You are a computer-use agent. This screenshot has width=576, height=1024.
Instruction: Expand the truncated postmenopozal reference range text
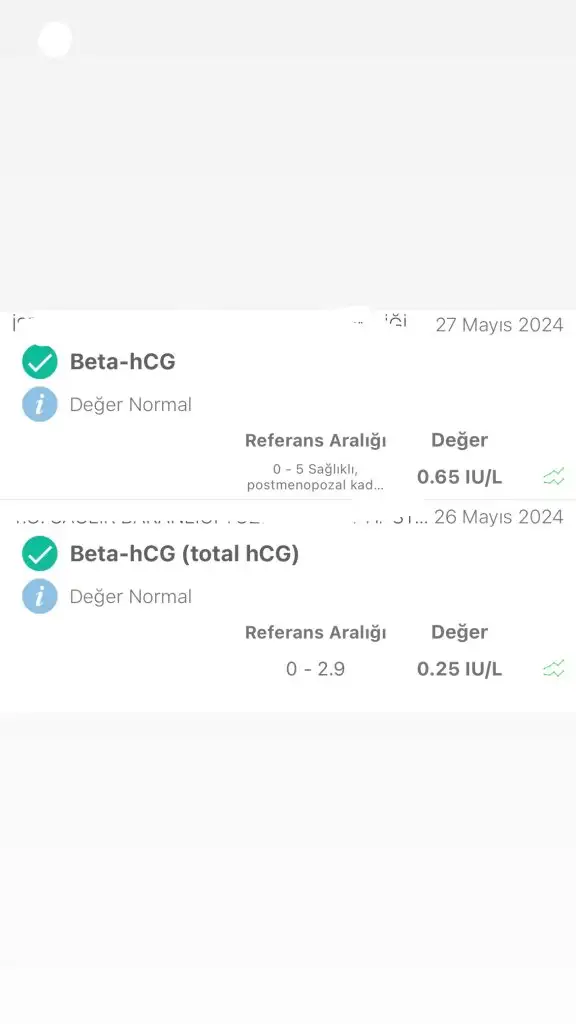click(315, 477)
